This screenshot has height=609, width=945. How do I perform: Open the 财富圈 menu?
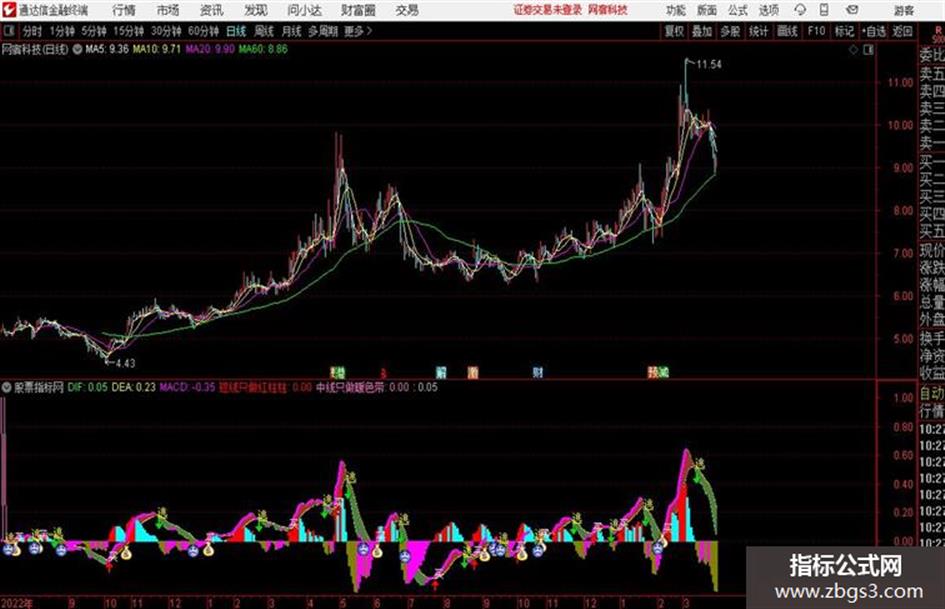(358, 10)
